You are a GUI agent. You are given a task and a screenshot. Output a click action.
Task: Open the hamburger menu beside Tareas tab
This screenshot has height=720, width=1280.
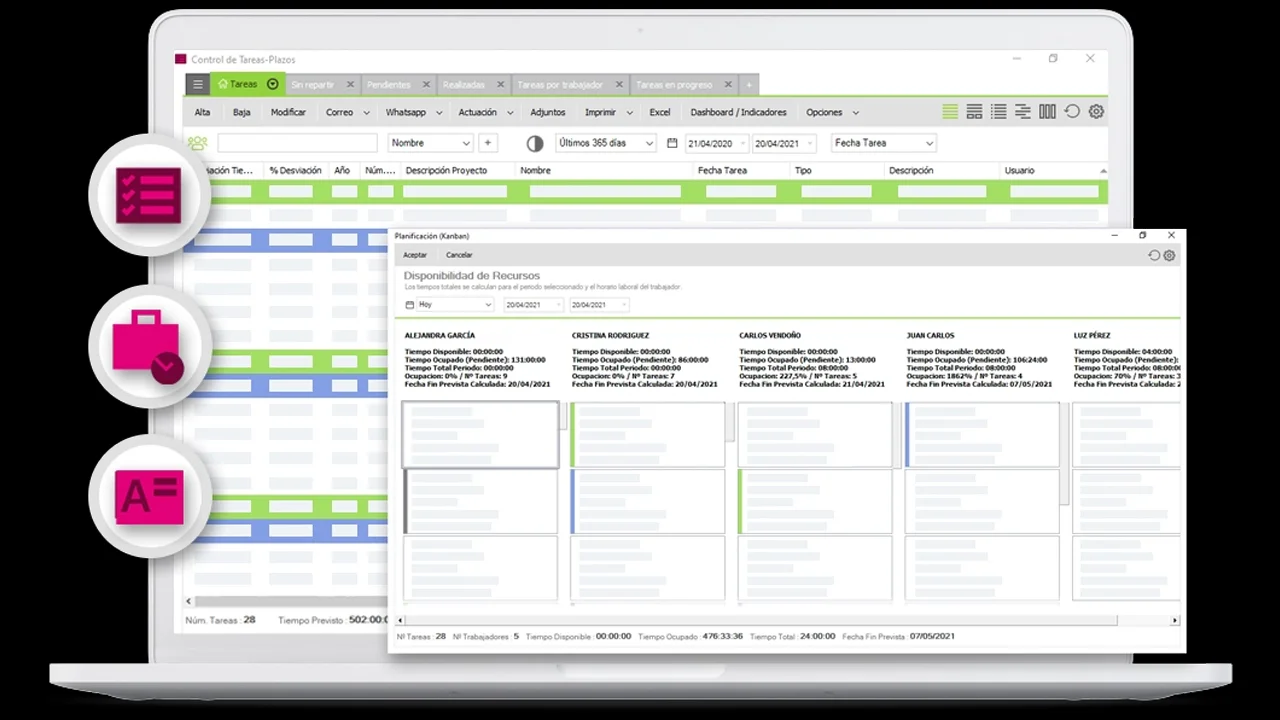tap(198, 85)
